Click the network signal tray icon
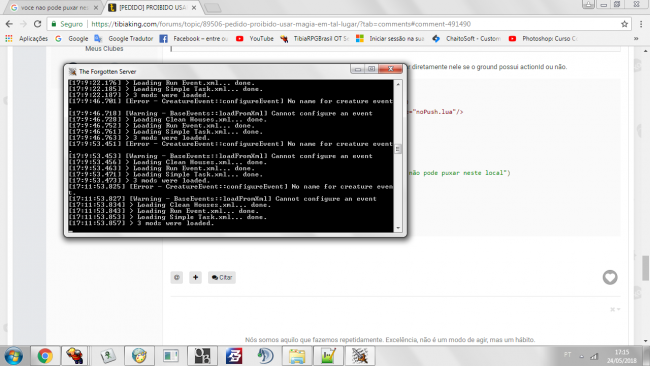This screenshot has width=650, height=366. [x=594, y=356]
